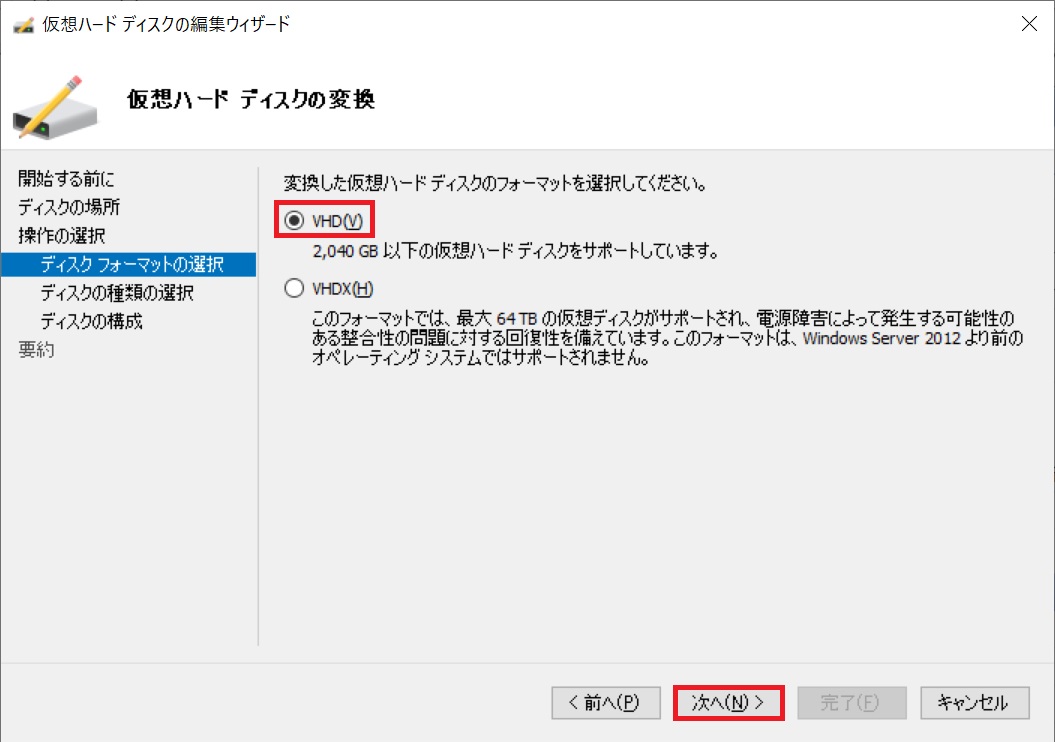
Task: Click the 次へ(N) > button
Action: [x=729, y=703]
